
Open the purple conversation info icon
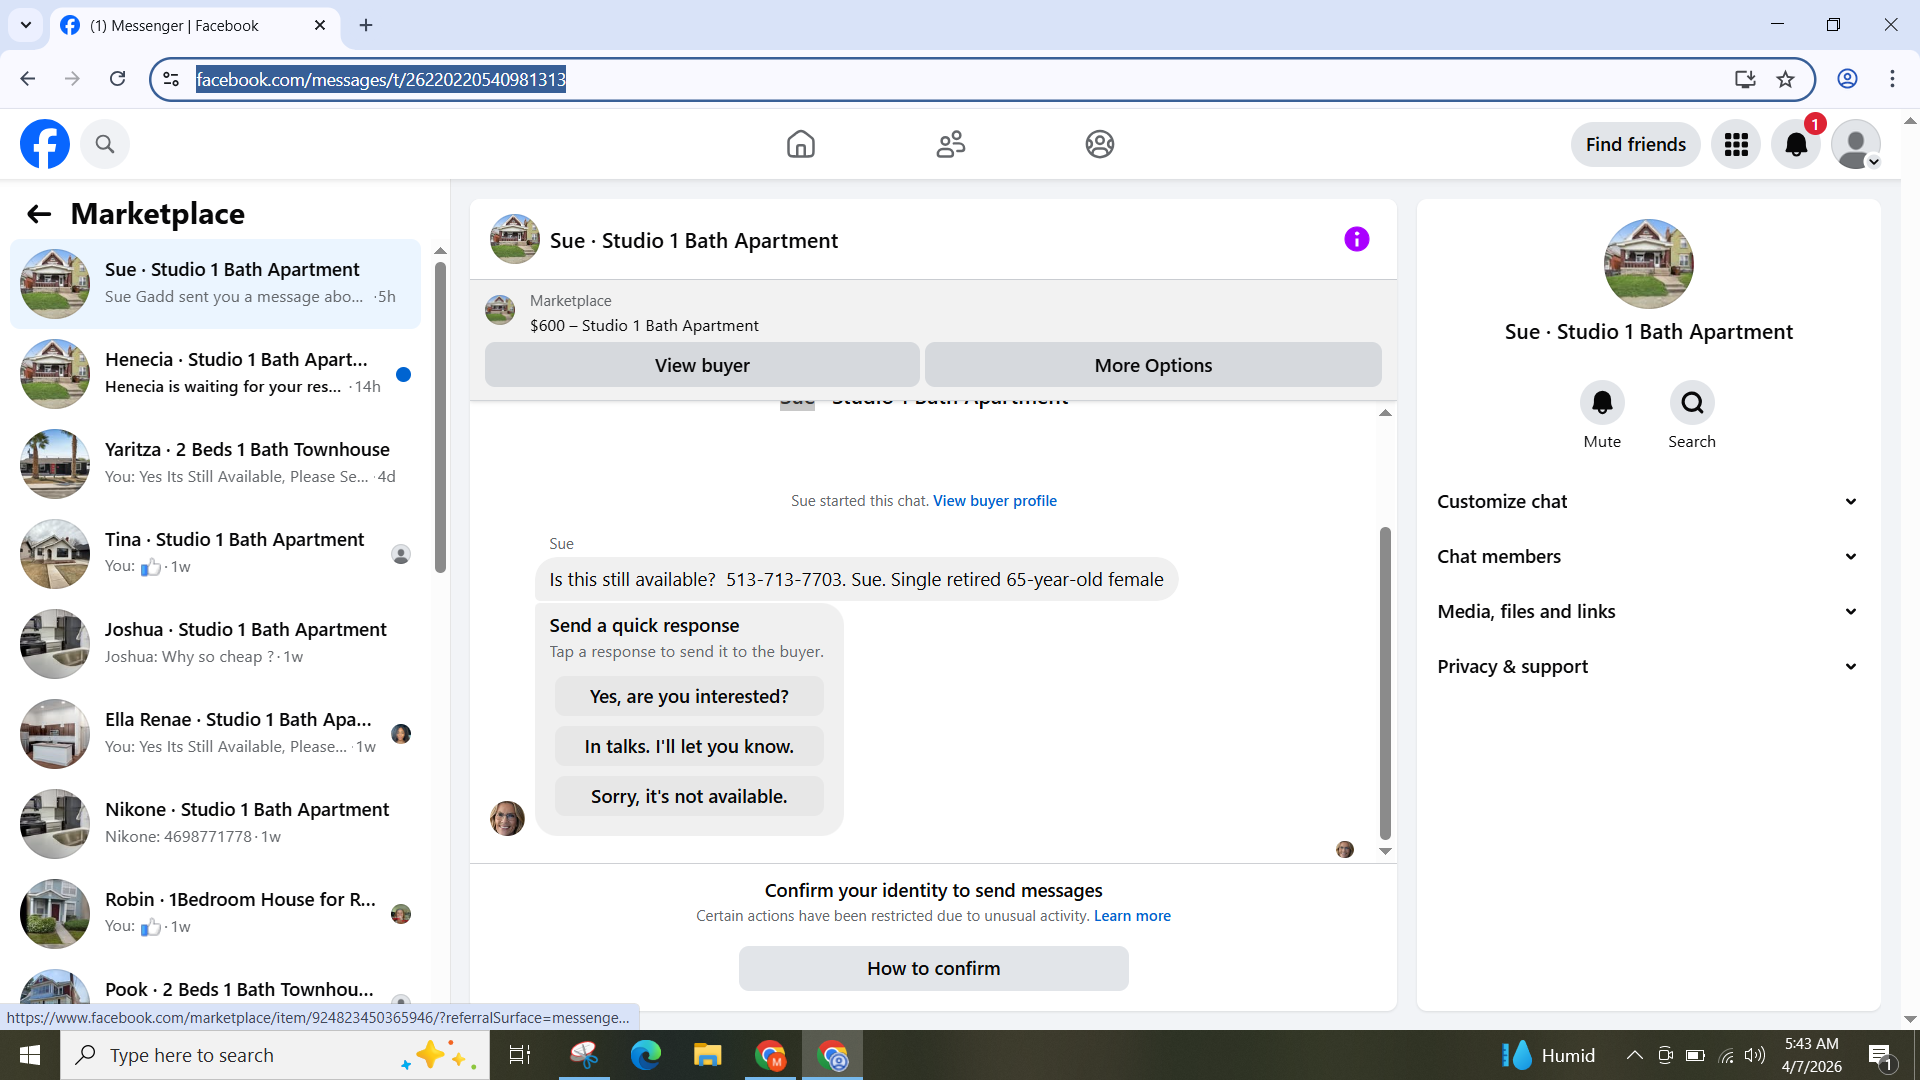1357,239
